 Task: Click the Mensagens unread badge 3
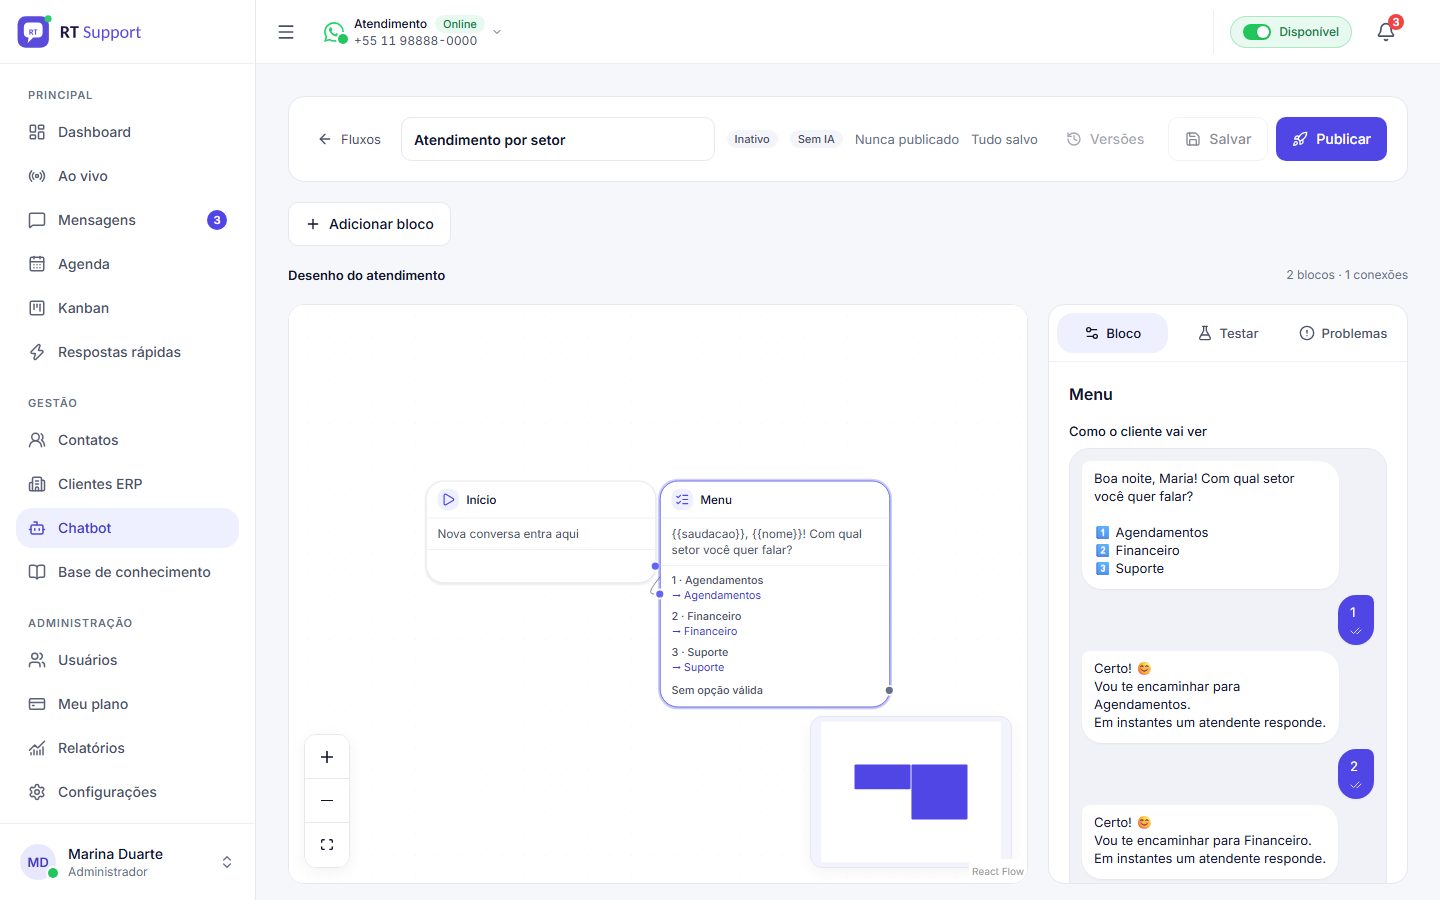click(217, 220)
